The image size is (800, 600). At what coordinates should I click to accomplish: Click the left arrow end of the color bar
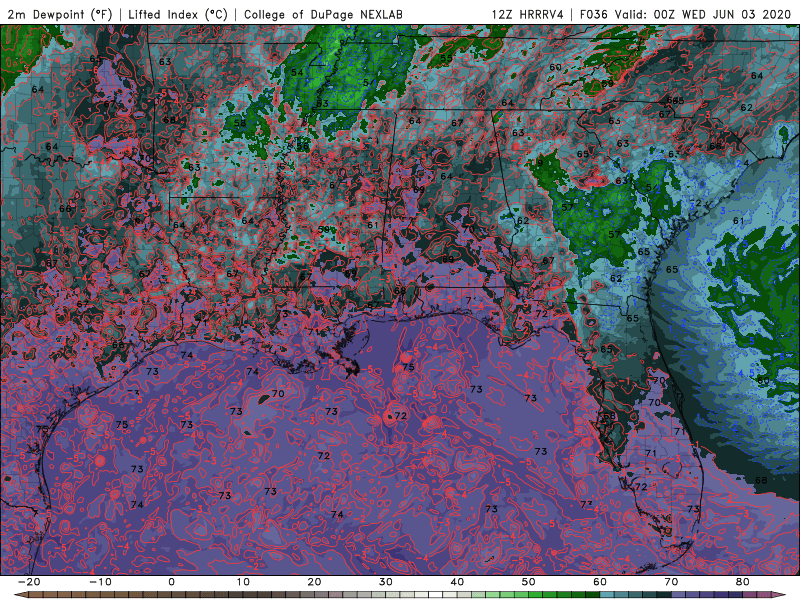20,595
